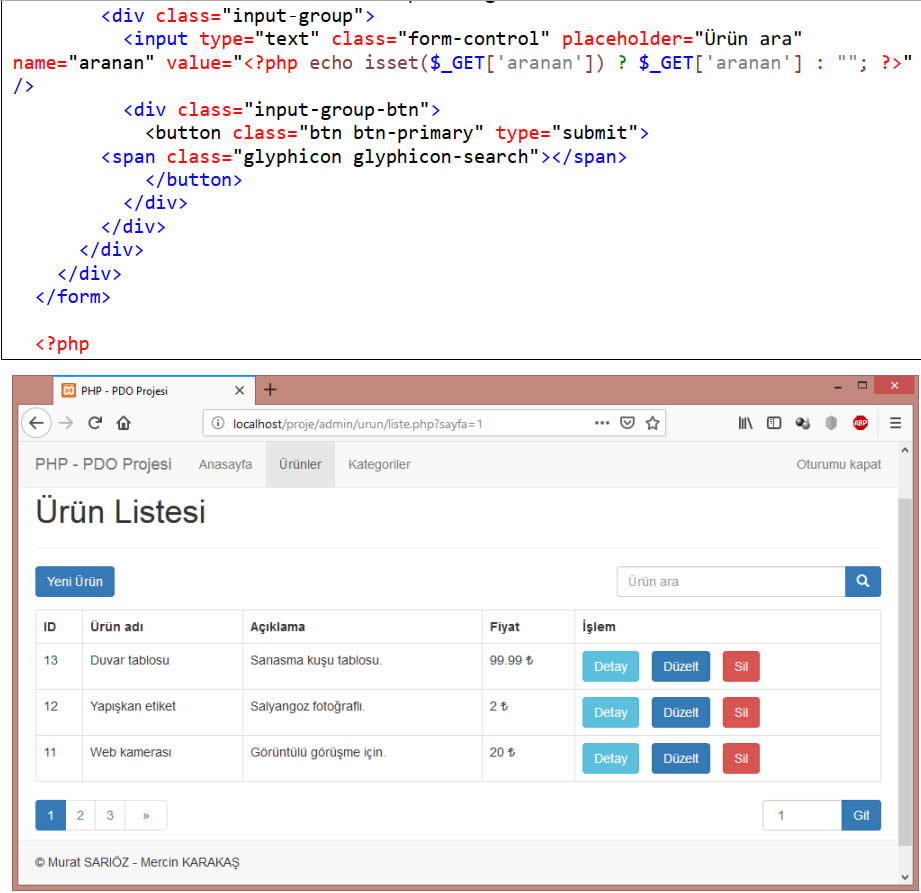Click the Yeni Ürün button
This screenshot has width=921, height=893.
75,582
